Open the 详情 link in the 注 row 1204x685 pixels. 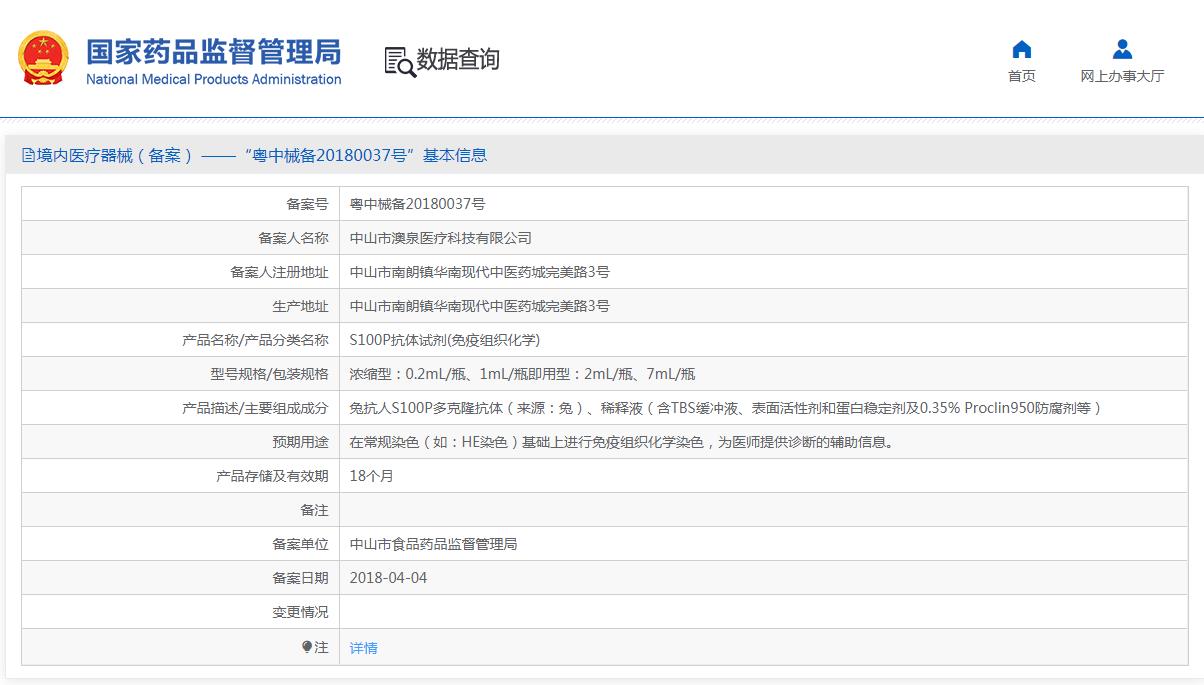coord(364,648)
